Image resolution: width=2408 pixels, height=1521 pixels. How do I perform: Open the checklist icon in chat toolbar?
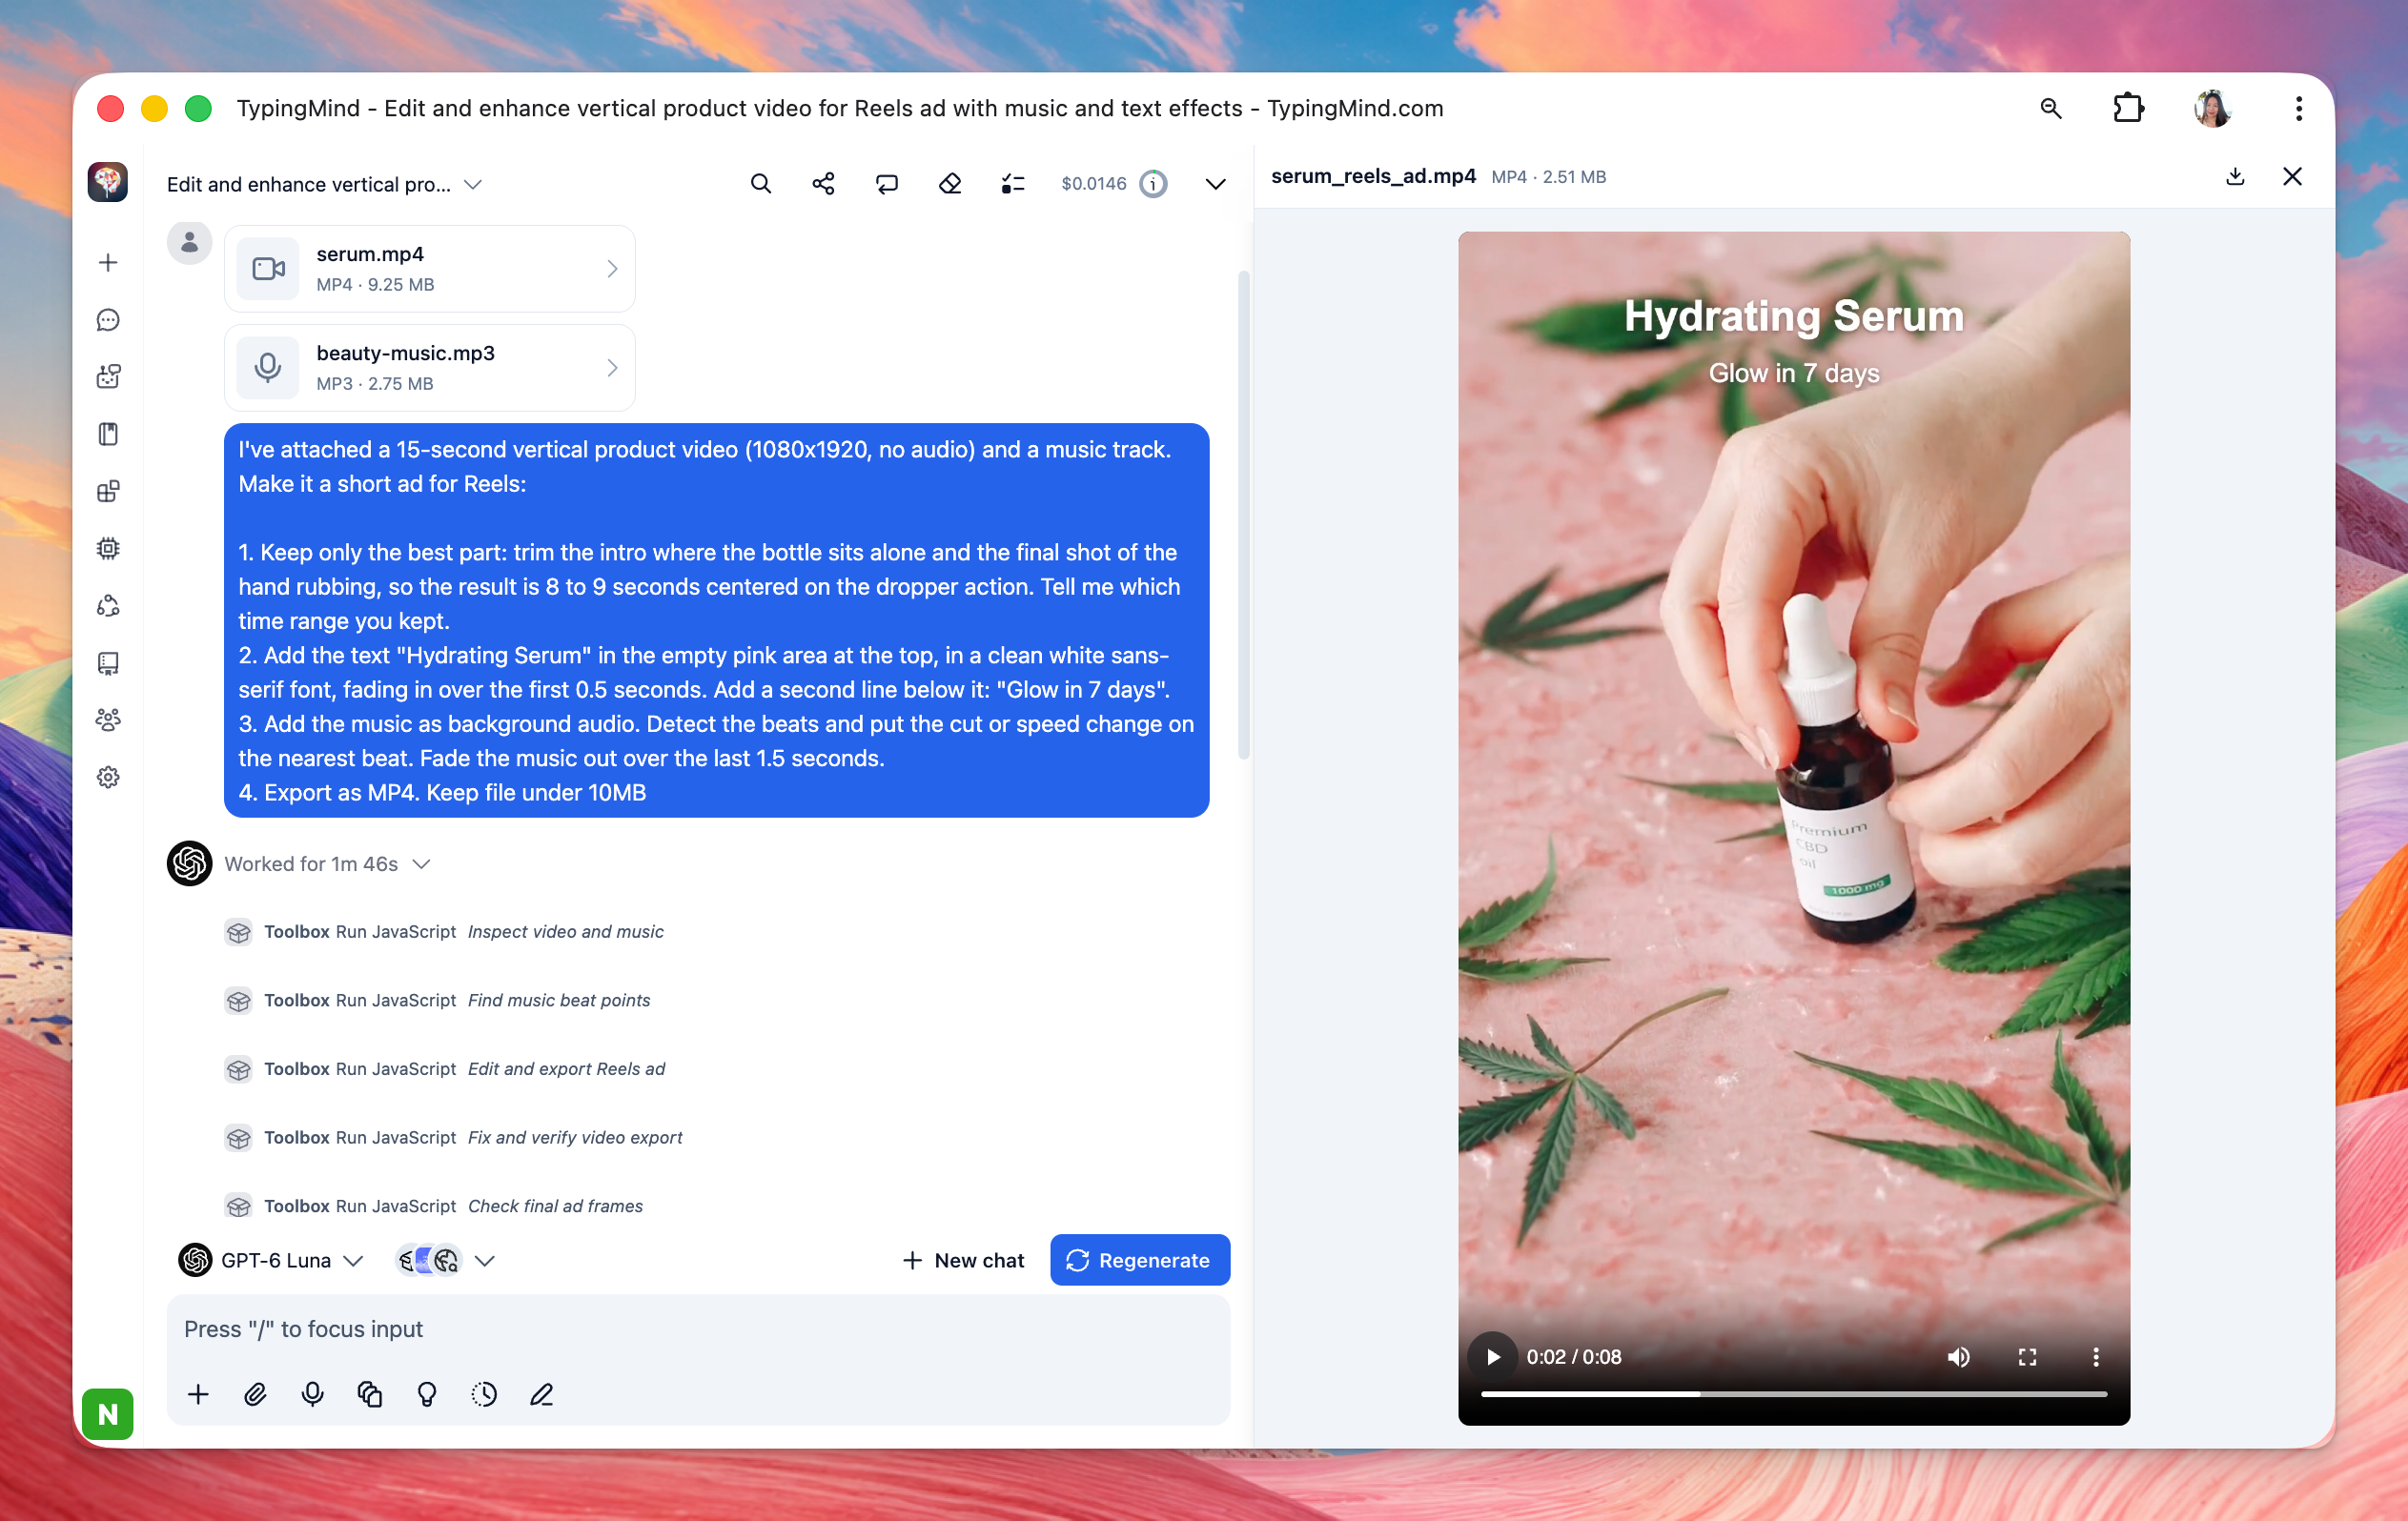[1013, 184]
